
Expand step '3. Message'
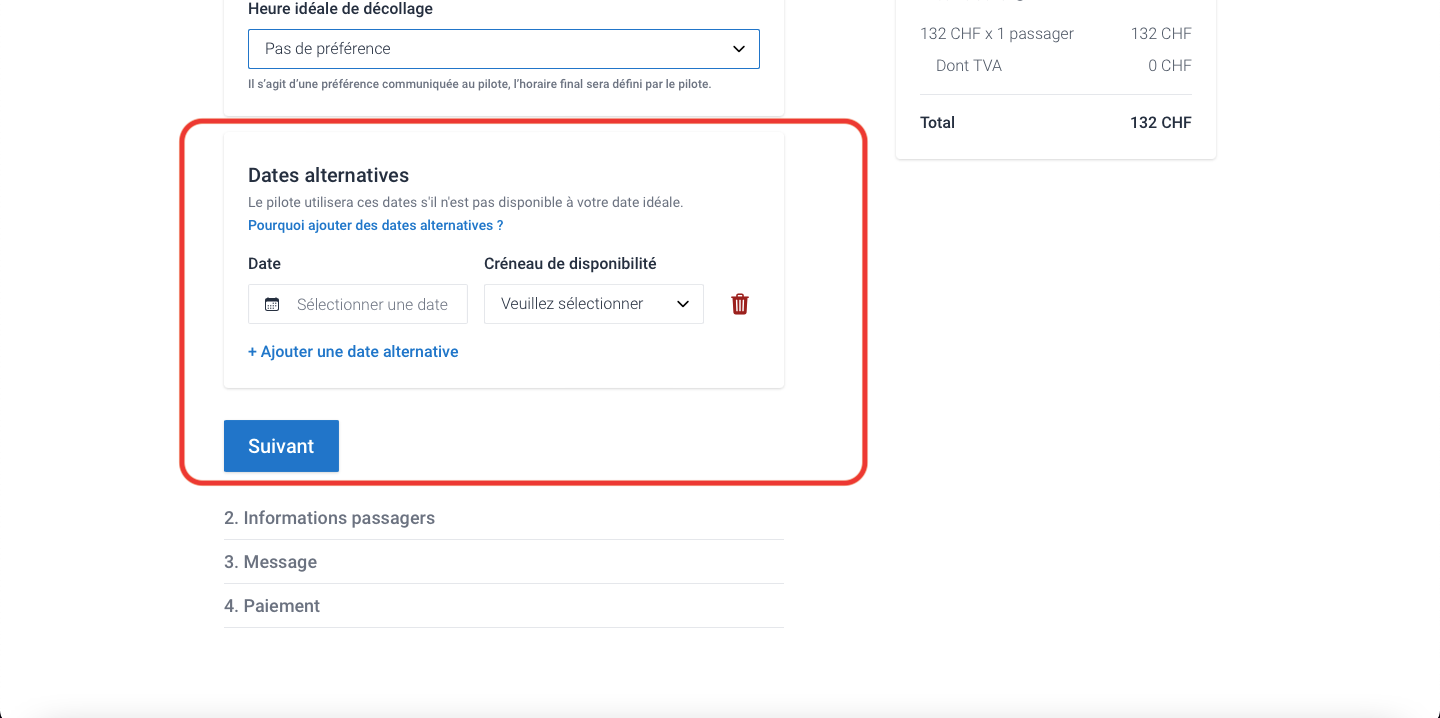504,562
